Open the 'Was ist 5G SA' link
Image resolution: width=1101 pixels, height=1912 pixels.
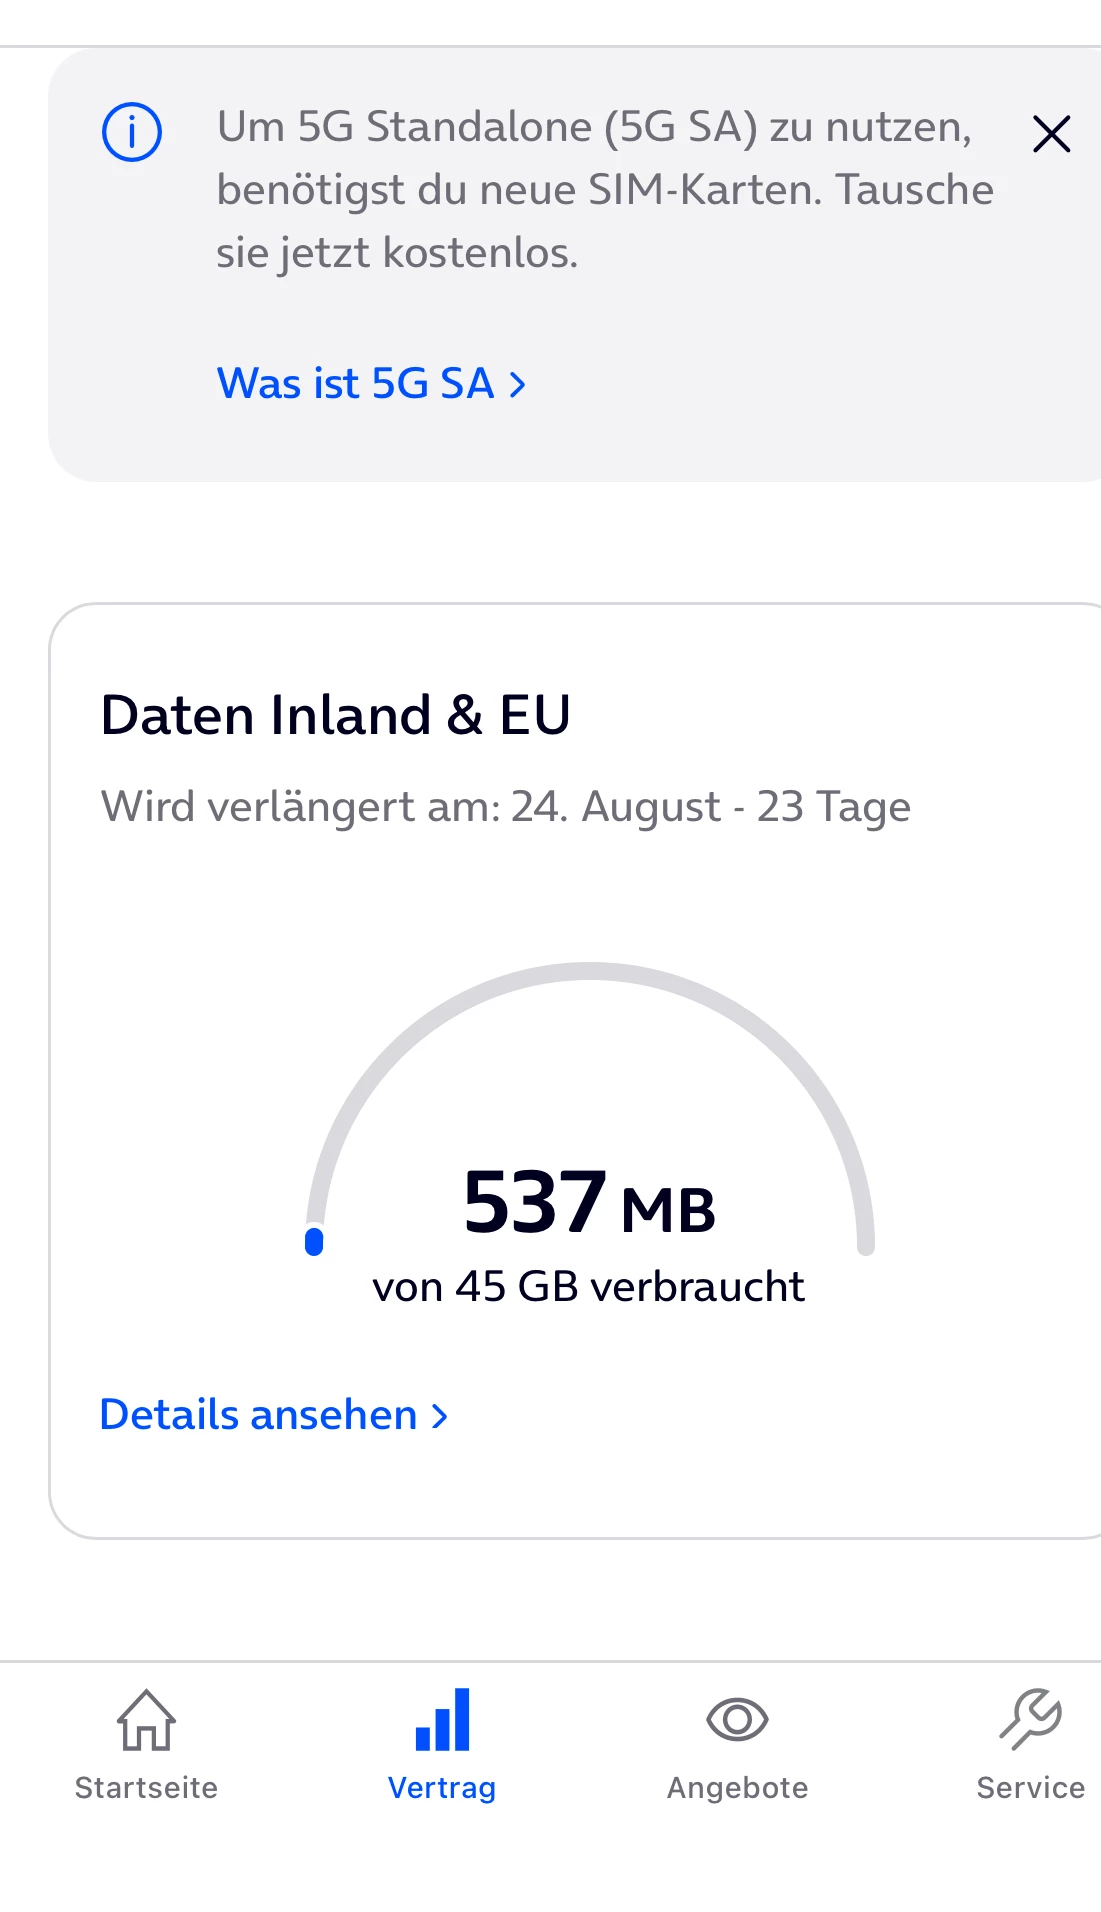(x=356, y=384)
